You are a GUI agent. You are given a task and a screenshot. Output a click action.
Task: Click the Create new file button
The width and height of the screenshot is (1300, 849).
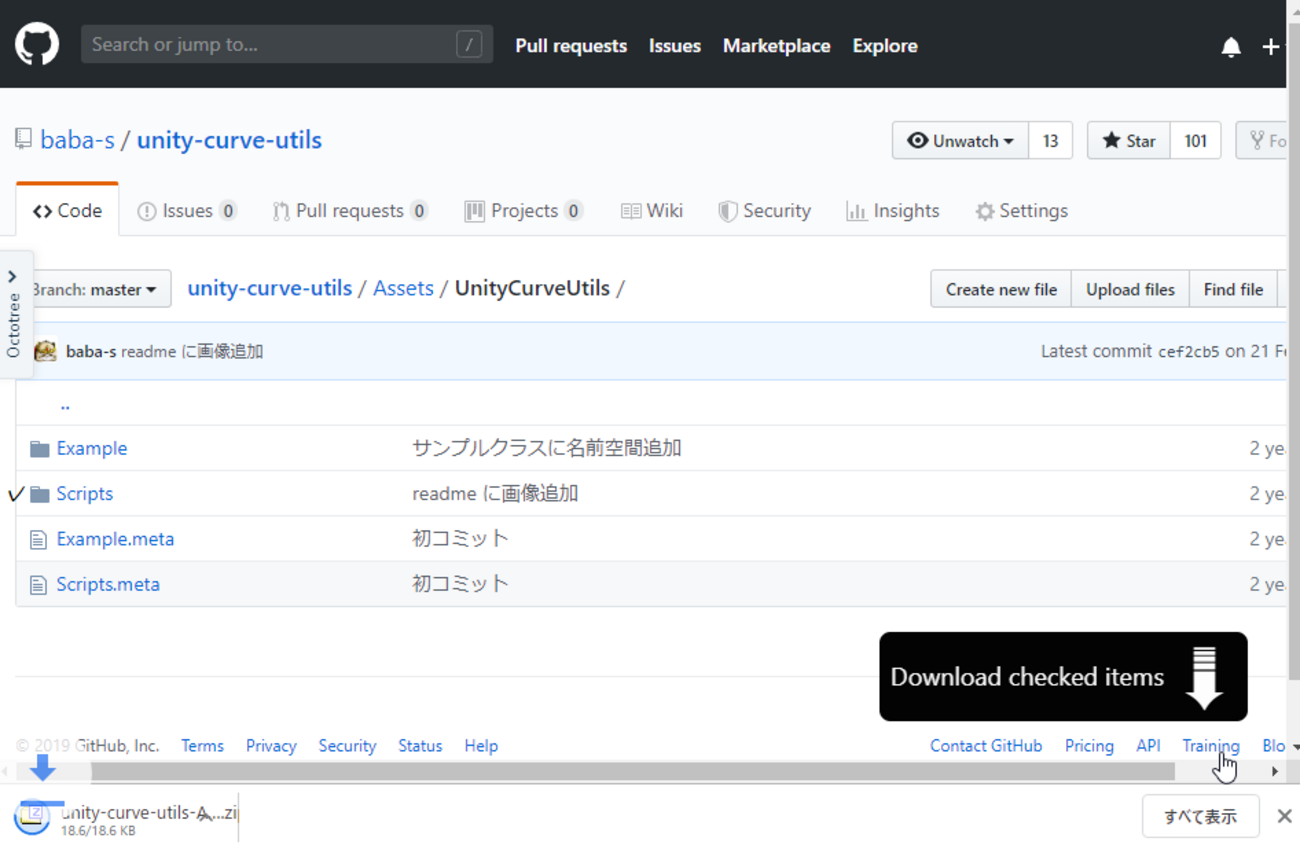(1000, 289)
